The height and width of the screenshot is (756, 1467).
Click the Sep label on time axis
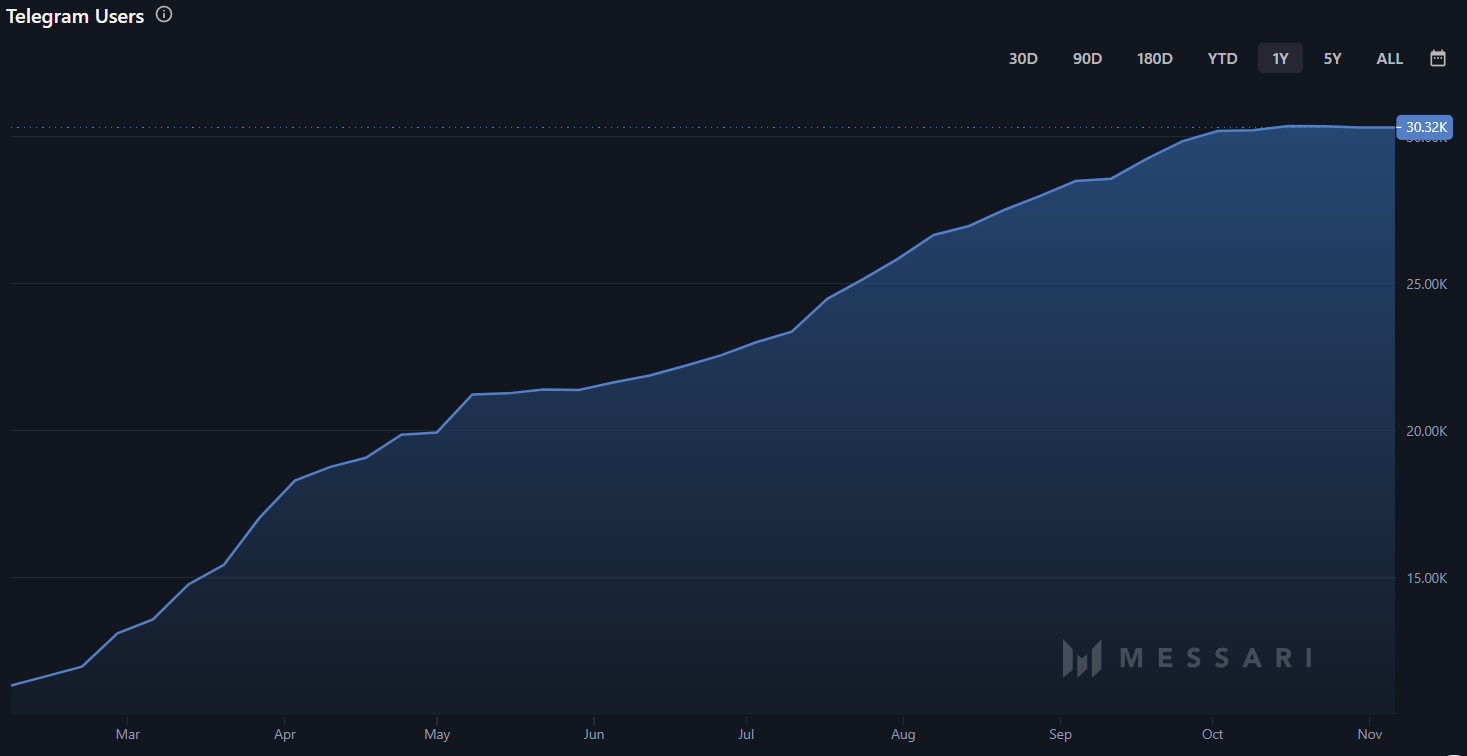coord(1060,735)
